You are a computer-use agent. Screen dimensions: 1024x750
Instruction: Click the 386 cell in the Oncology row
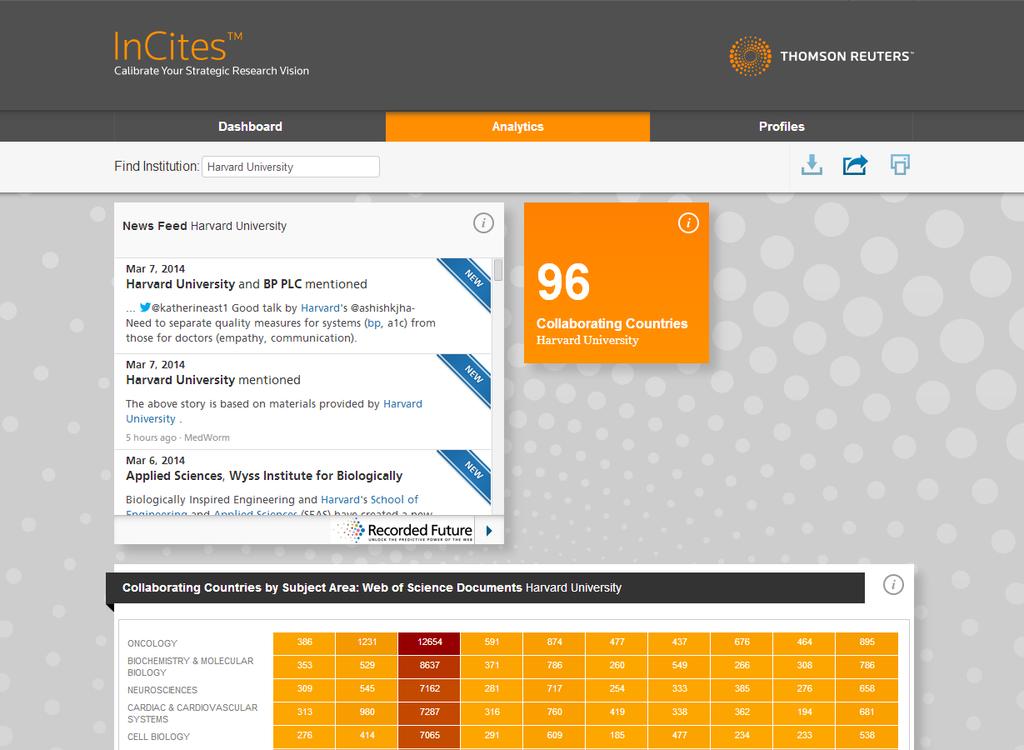pyautogui.click(x=304, y=642)
